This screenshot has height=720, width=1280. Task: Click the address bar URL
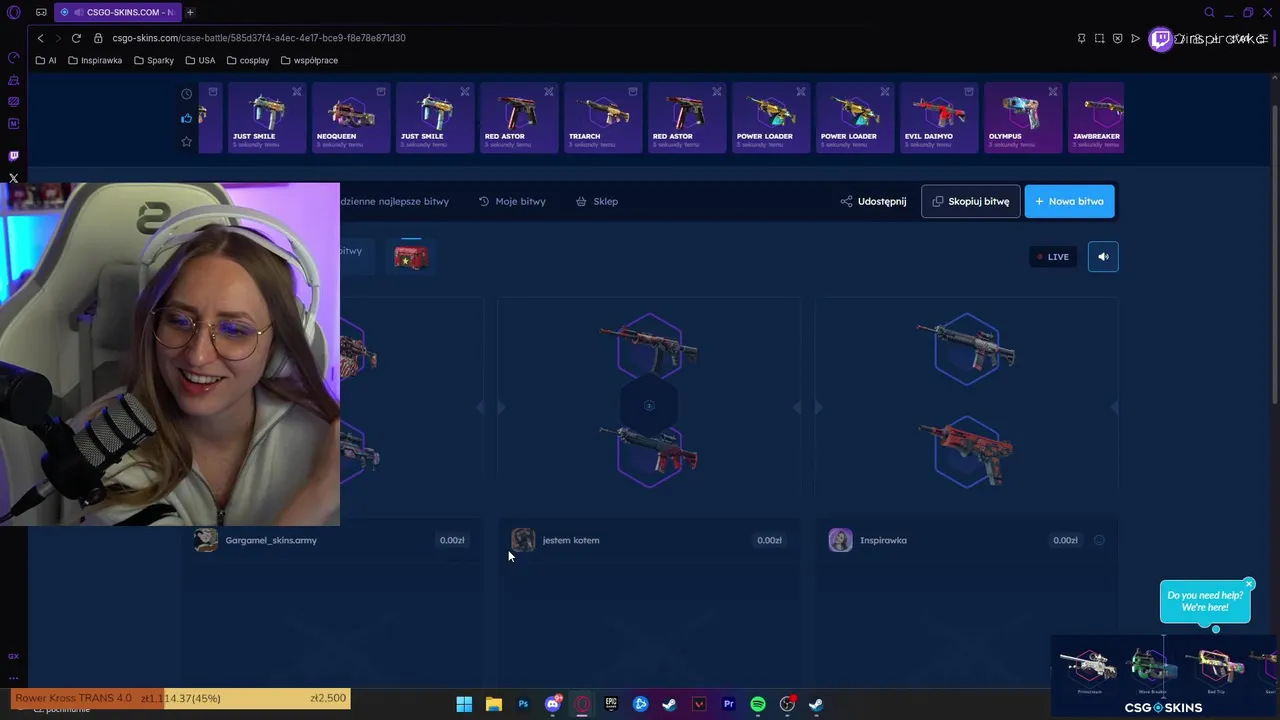(259, 38)
